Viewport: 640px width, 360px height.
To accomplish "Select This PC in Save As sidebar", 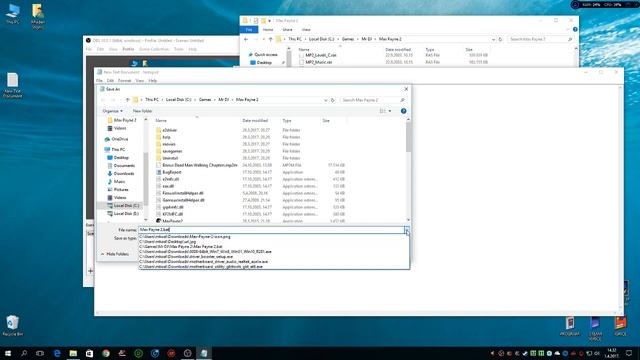I will pos(115,150).
